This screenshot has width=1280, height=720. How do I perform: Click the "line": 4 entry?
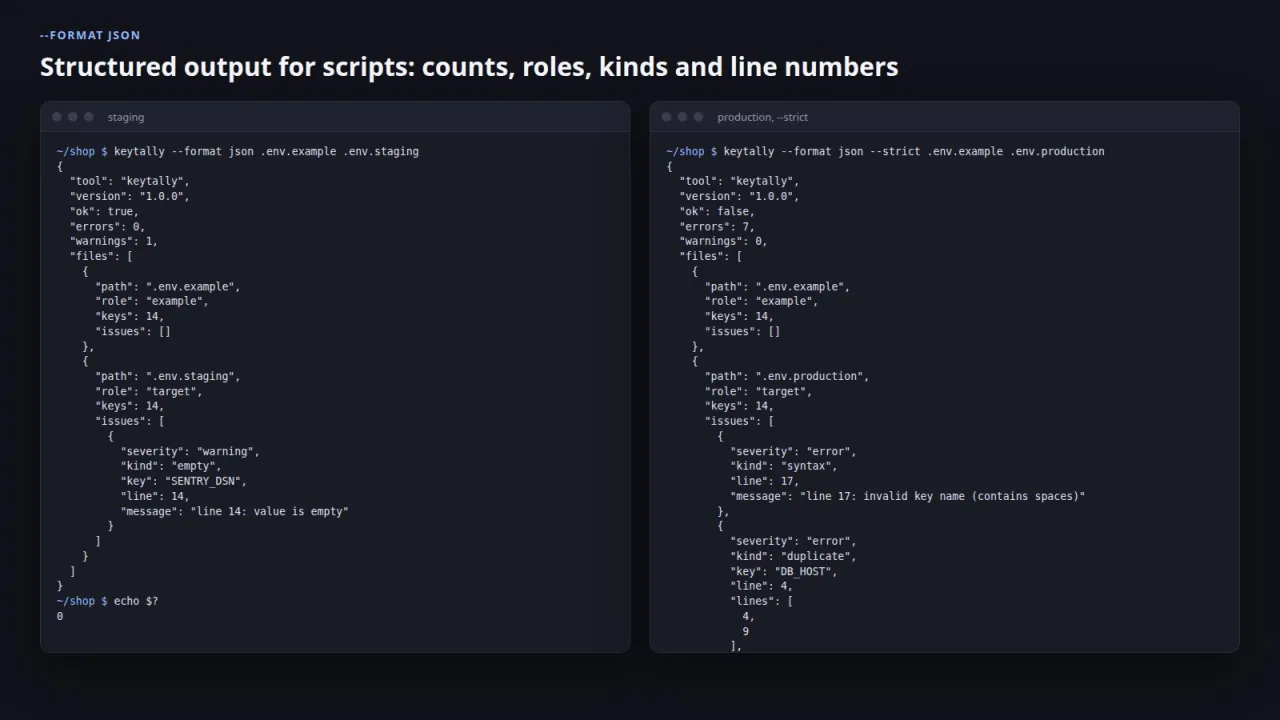coord(762,586)
